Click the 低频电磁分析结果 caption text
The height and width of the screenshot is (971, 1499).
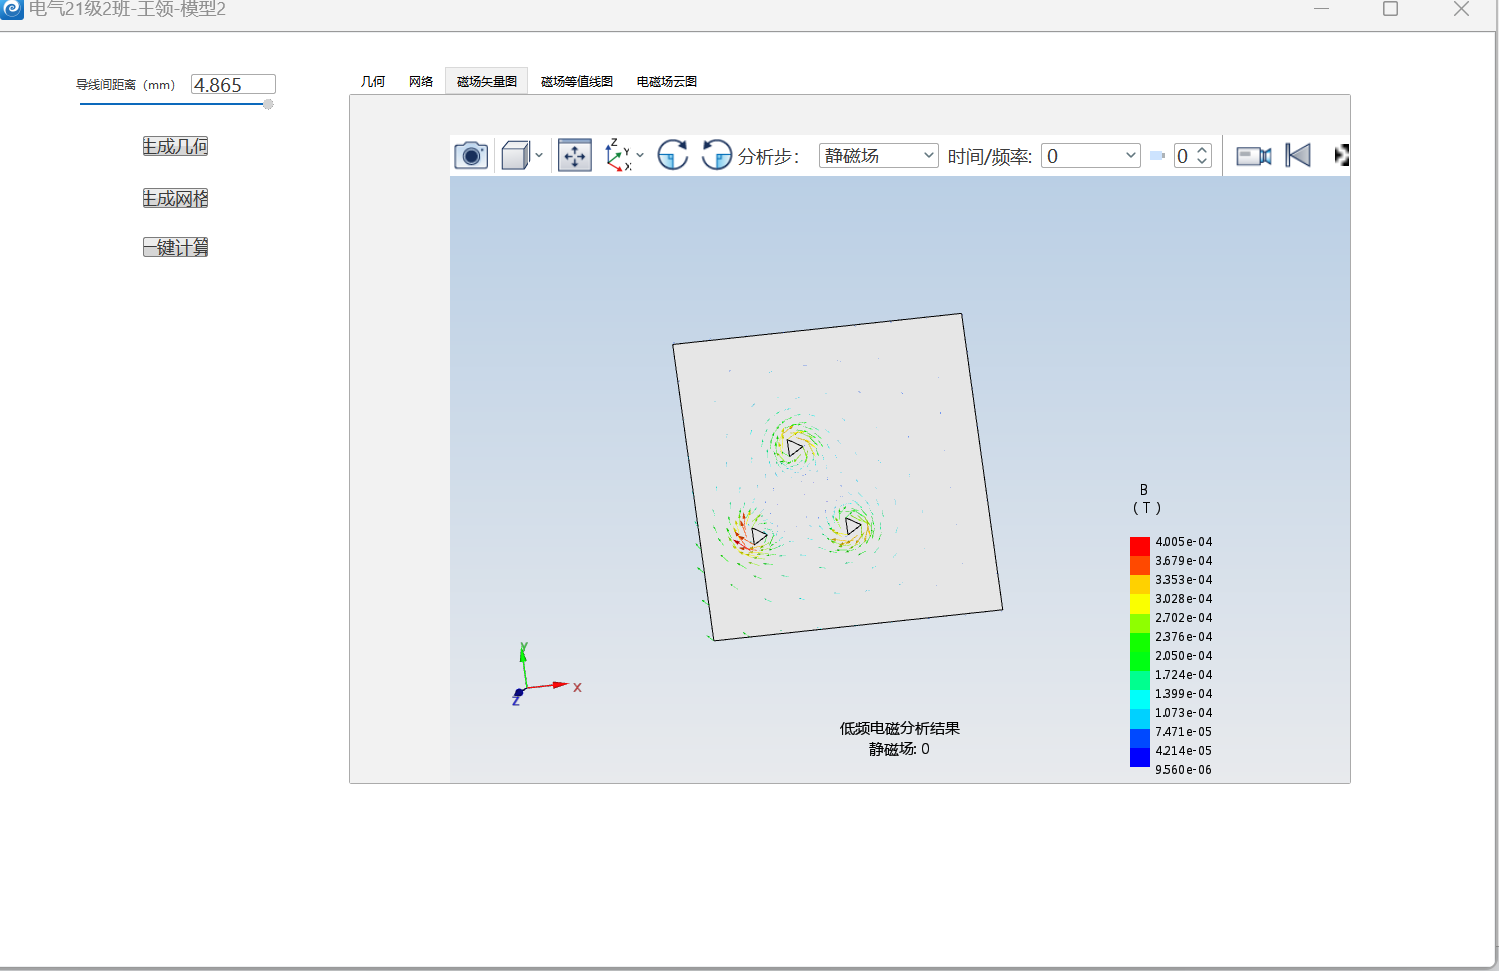coord(900,728)
